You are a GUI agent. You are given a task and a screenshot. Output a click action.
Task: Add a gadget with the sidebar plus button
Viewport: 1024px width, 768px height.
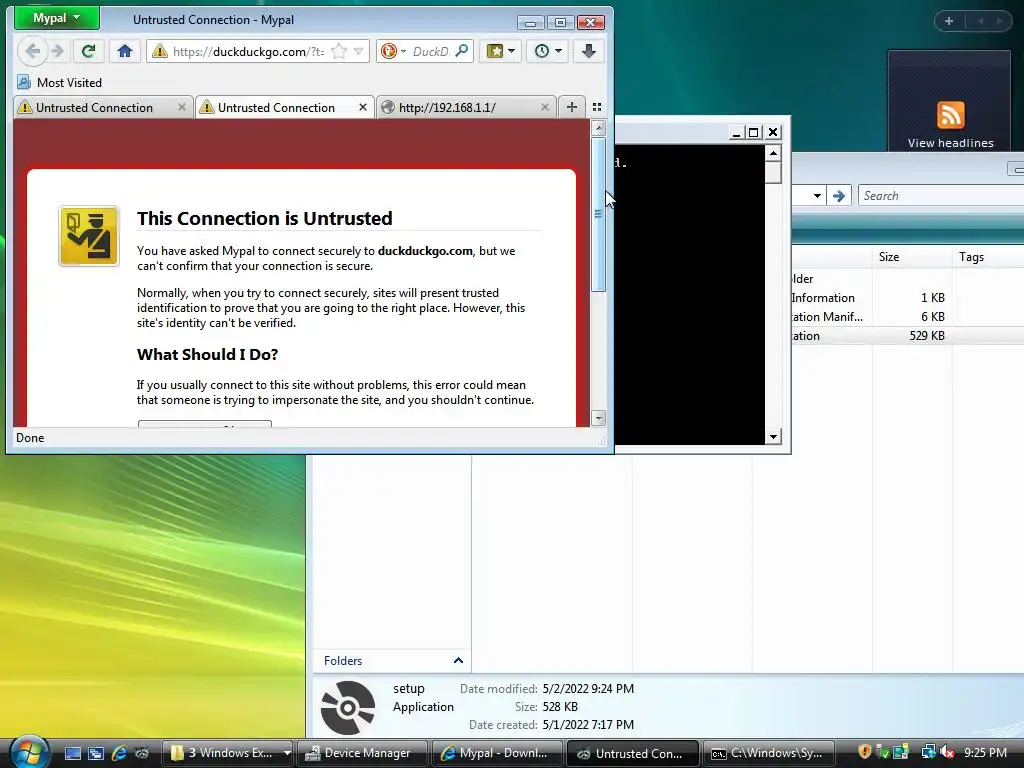949,21
